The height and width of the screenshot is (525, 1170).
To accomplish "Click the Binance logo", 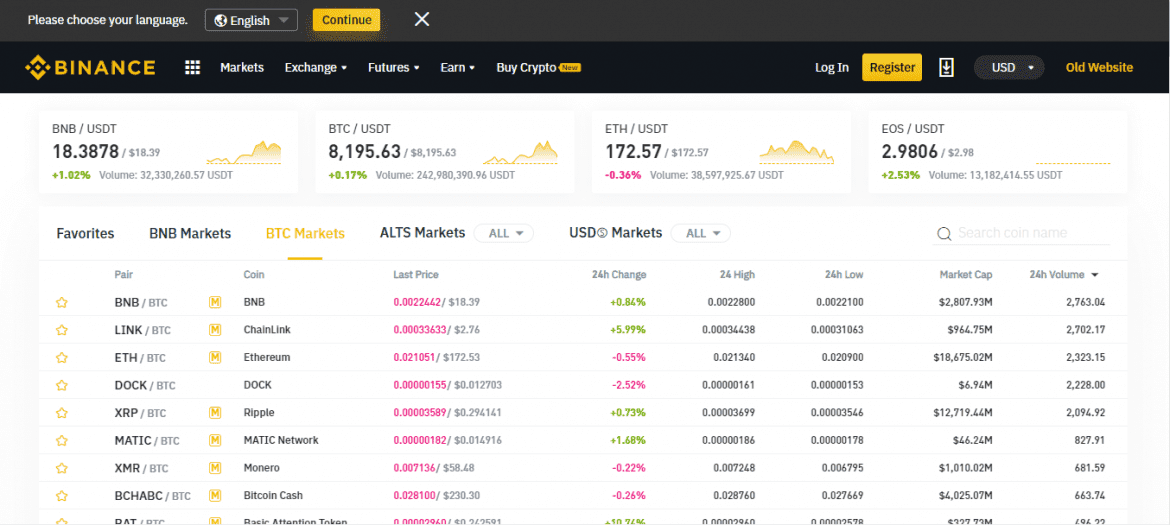I will coord(90,68).
